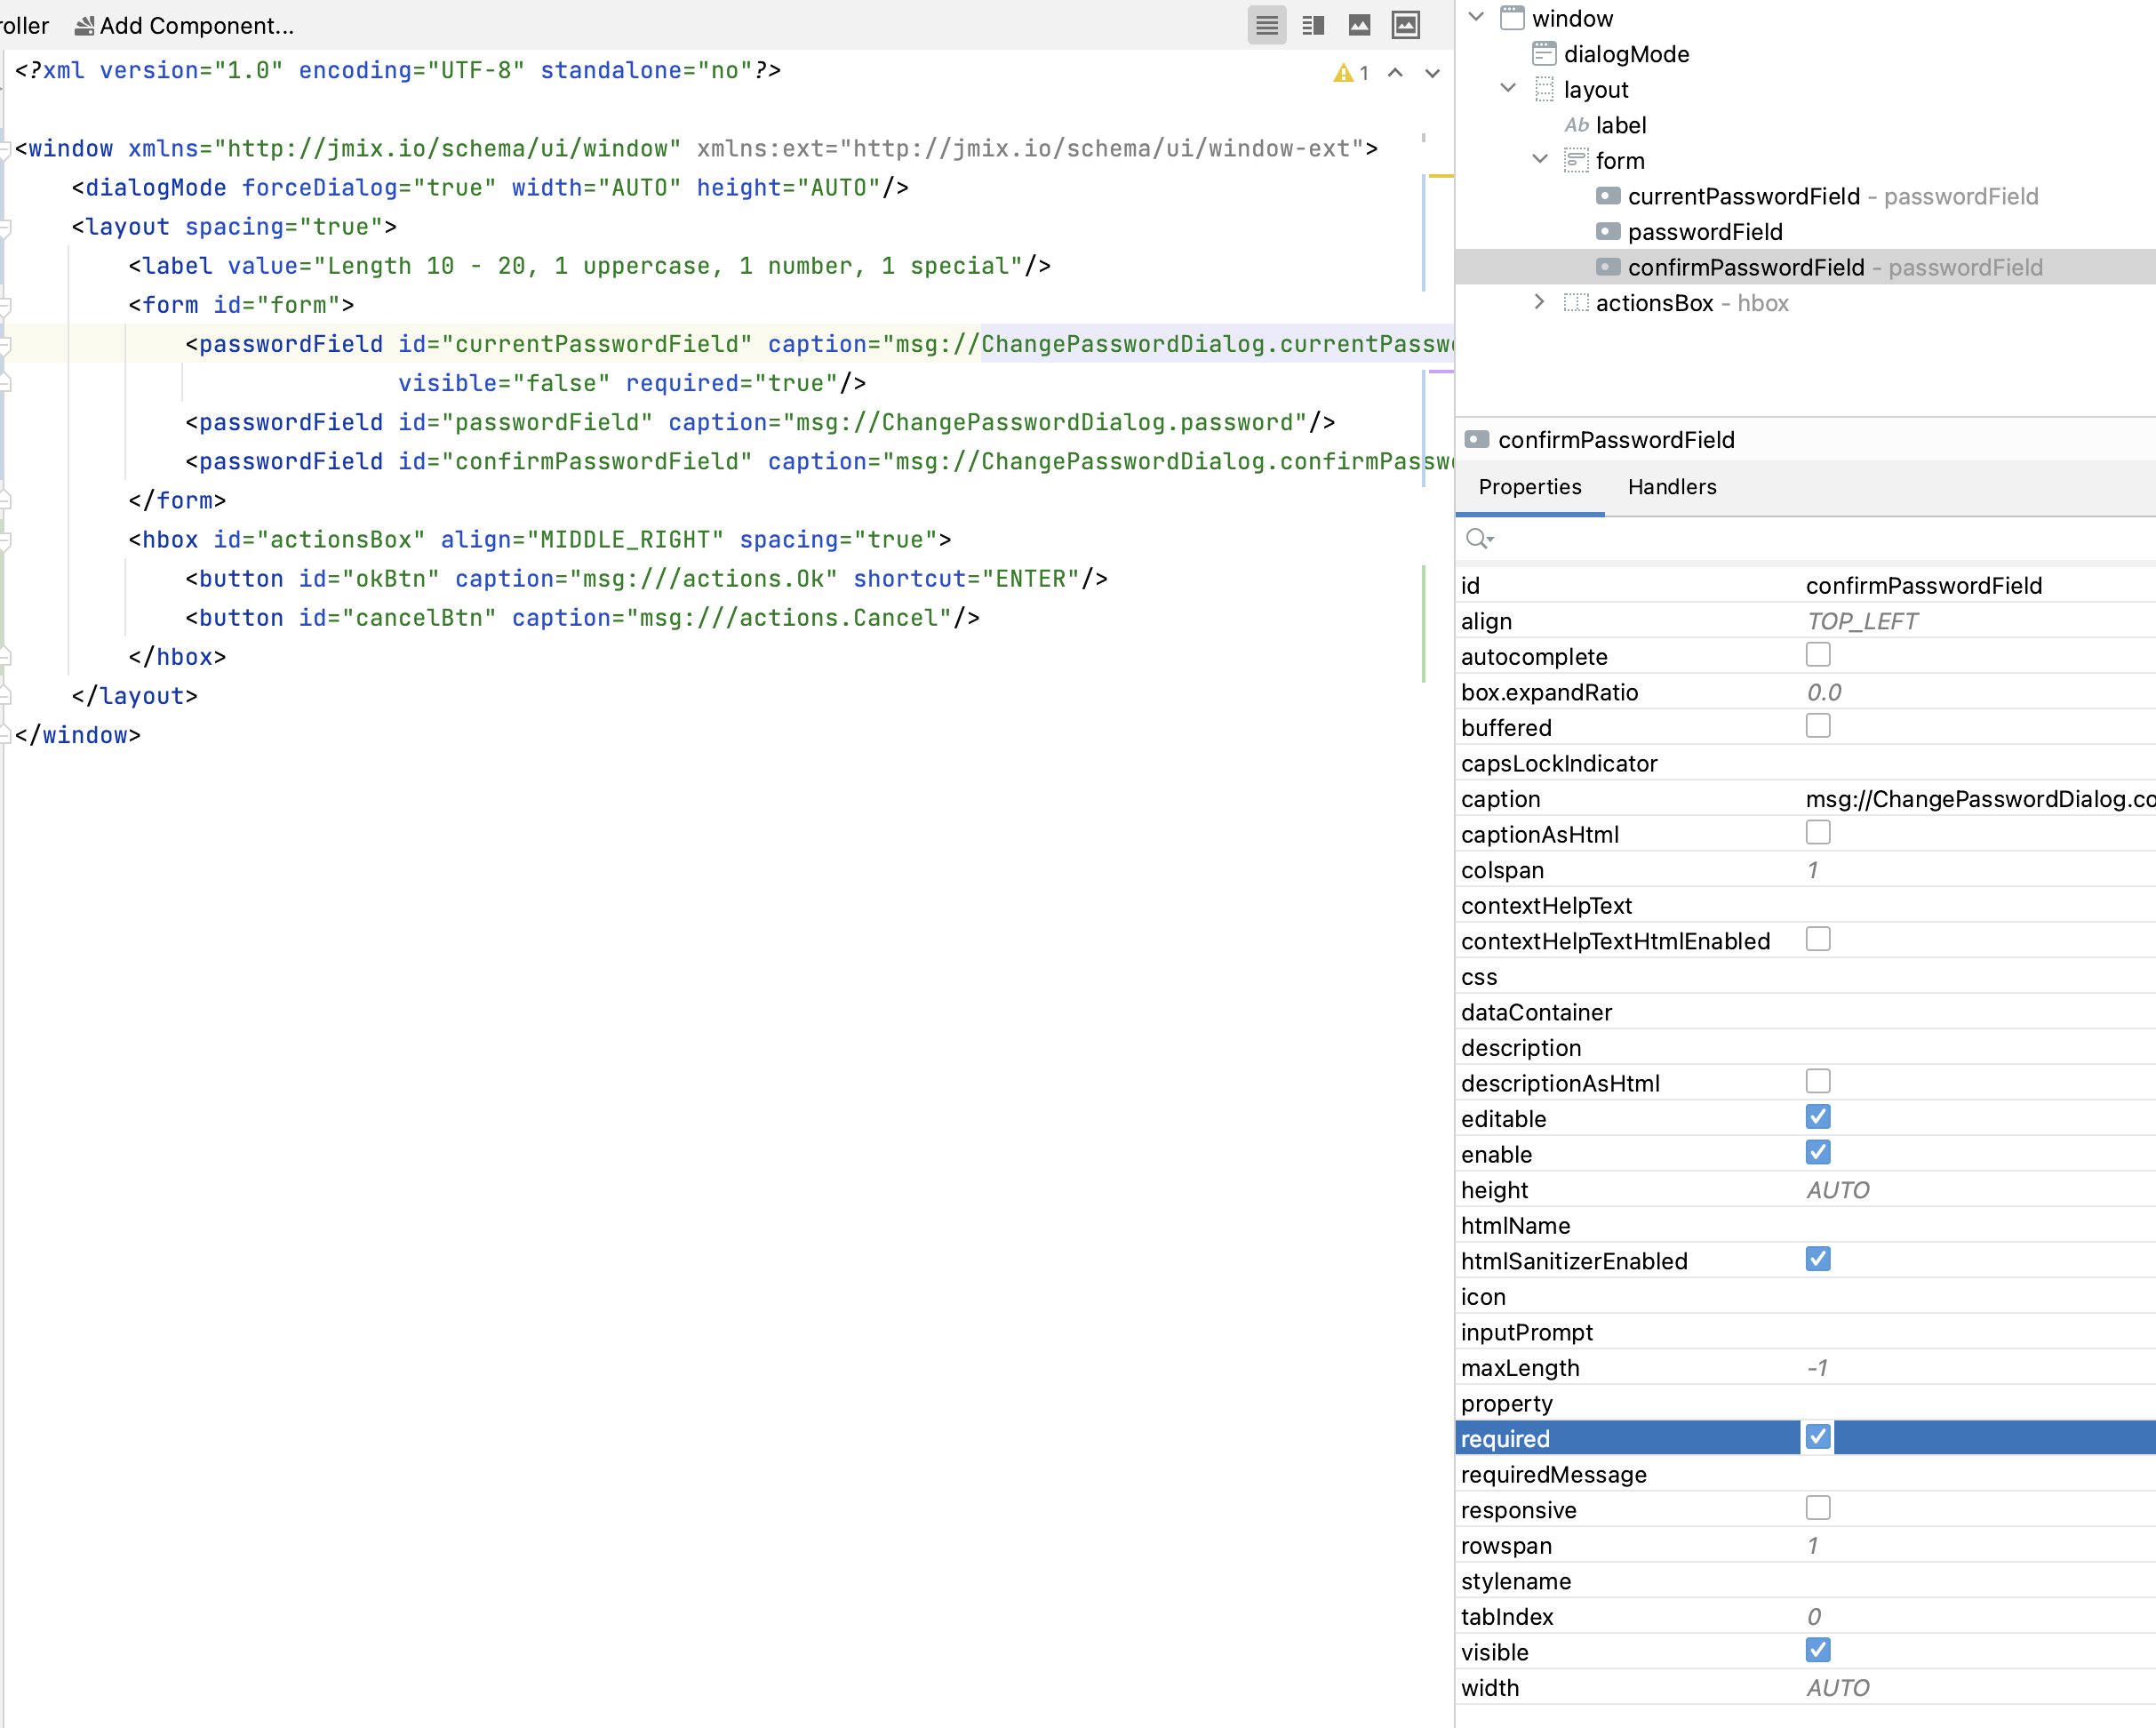Image resolution: width=2156 pixels, height=1728 pixels.
Task: Uncheck the visible checkbox
Action: [1818, 1650]
